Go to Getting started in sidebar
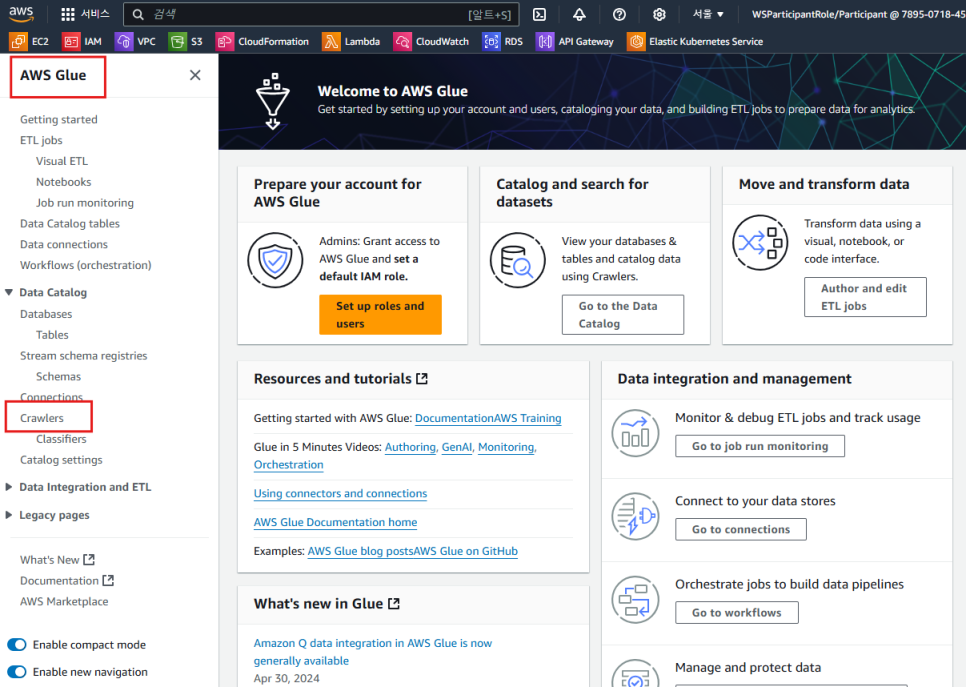Image resolution: width=966 pixels, height=687 pixels. pyautogui.click(x=59, y=119)
